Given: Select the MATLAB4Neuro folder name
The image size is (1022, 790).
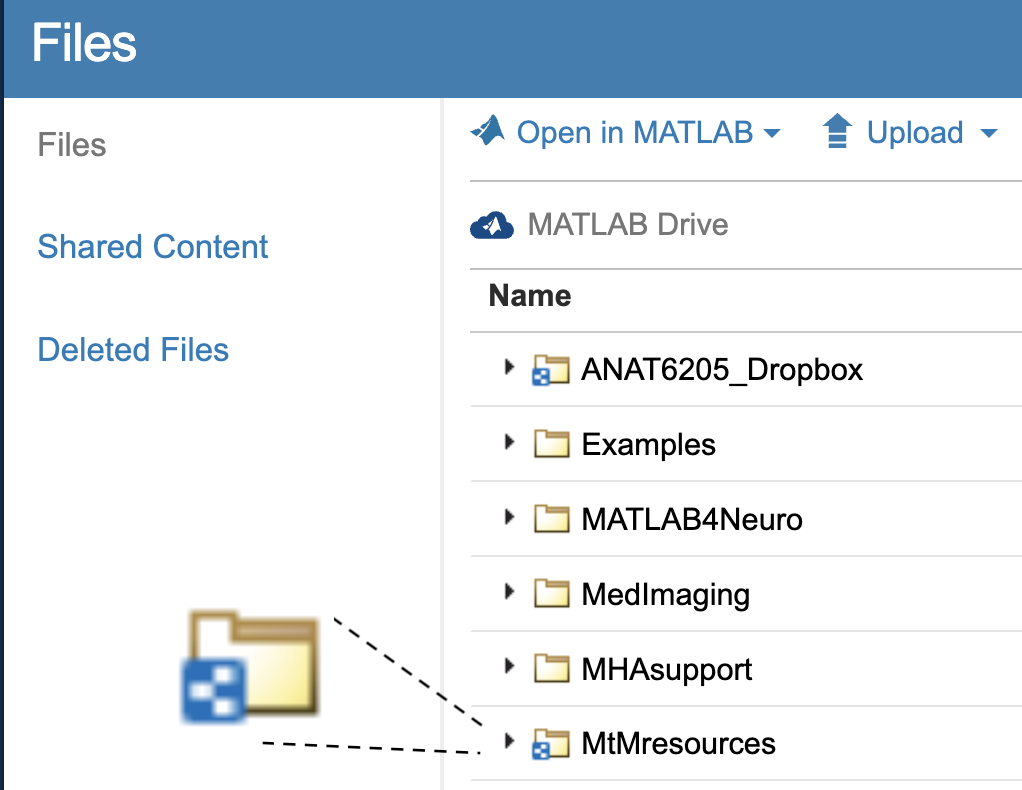Looking at the screenshot, I should pyautogui.click(x=692, y=519).
